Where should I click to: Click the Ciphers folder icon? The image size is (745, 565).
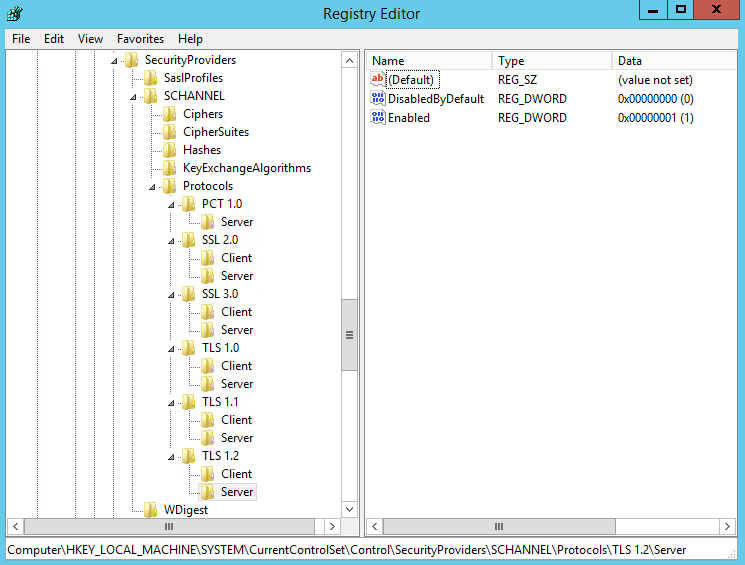point(170,114)
